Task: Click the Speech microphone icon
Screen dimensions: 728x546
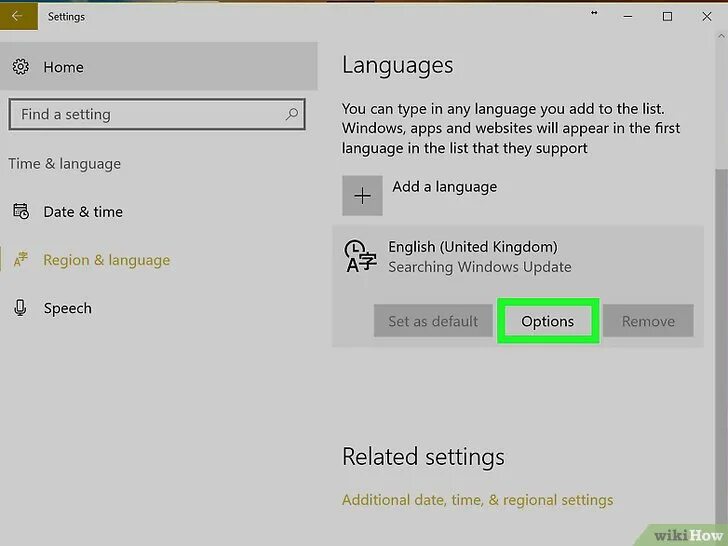Action: point(20,308)
